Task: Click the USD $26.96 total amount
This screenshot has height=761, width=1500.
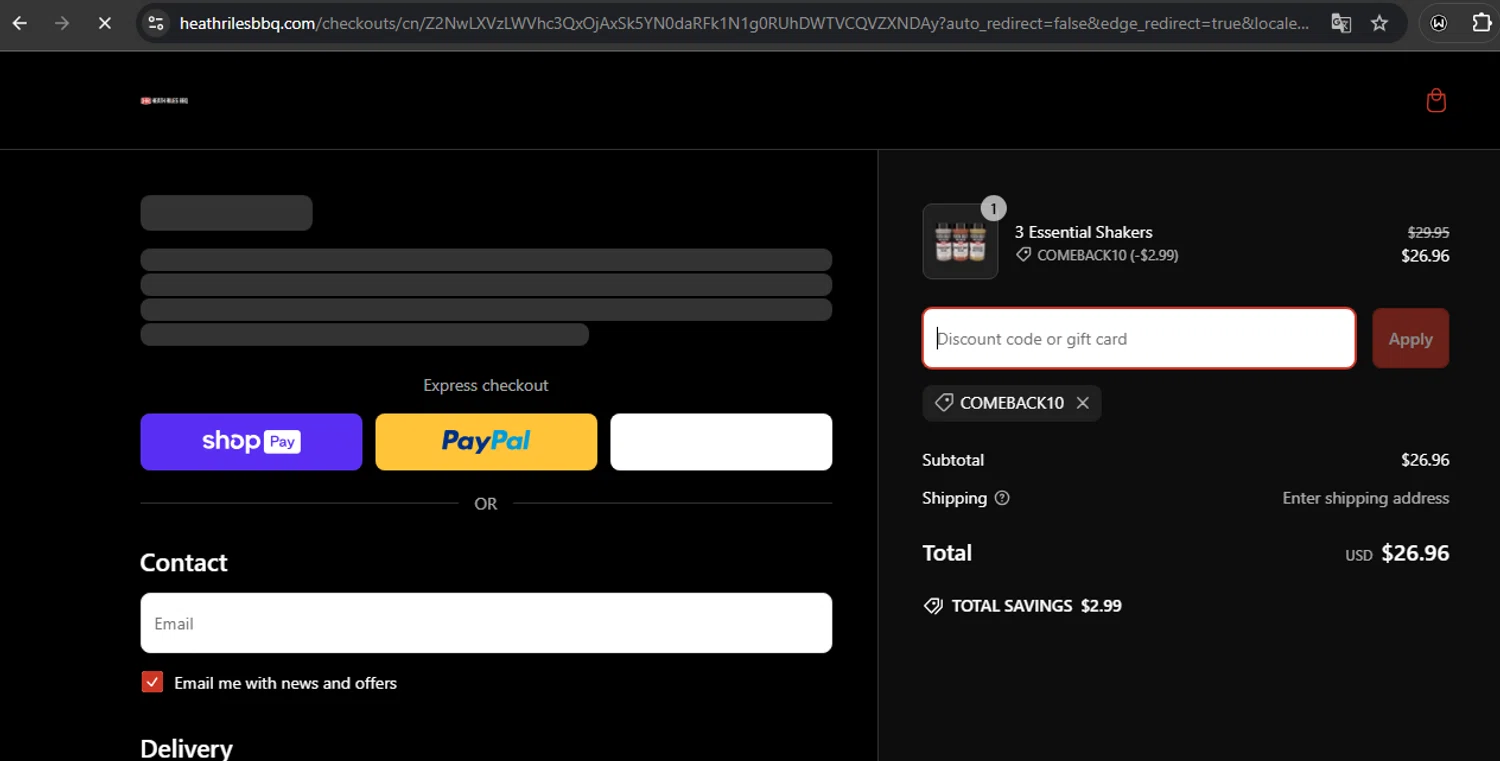Action: point(1397,553)
